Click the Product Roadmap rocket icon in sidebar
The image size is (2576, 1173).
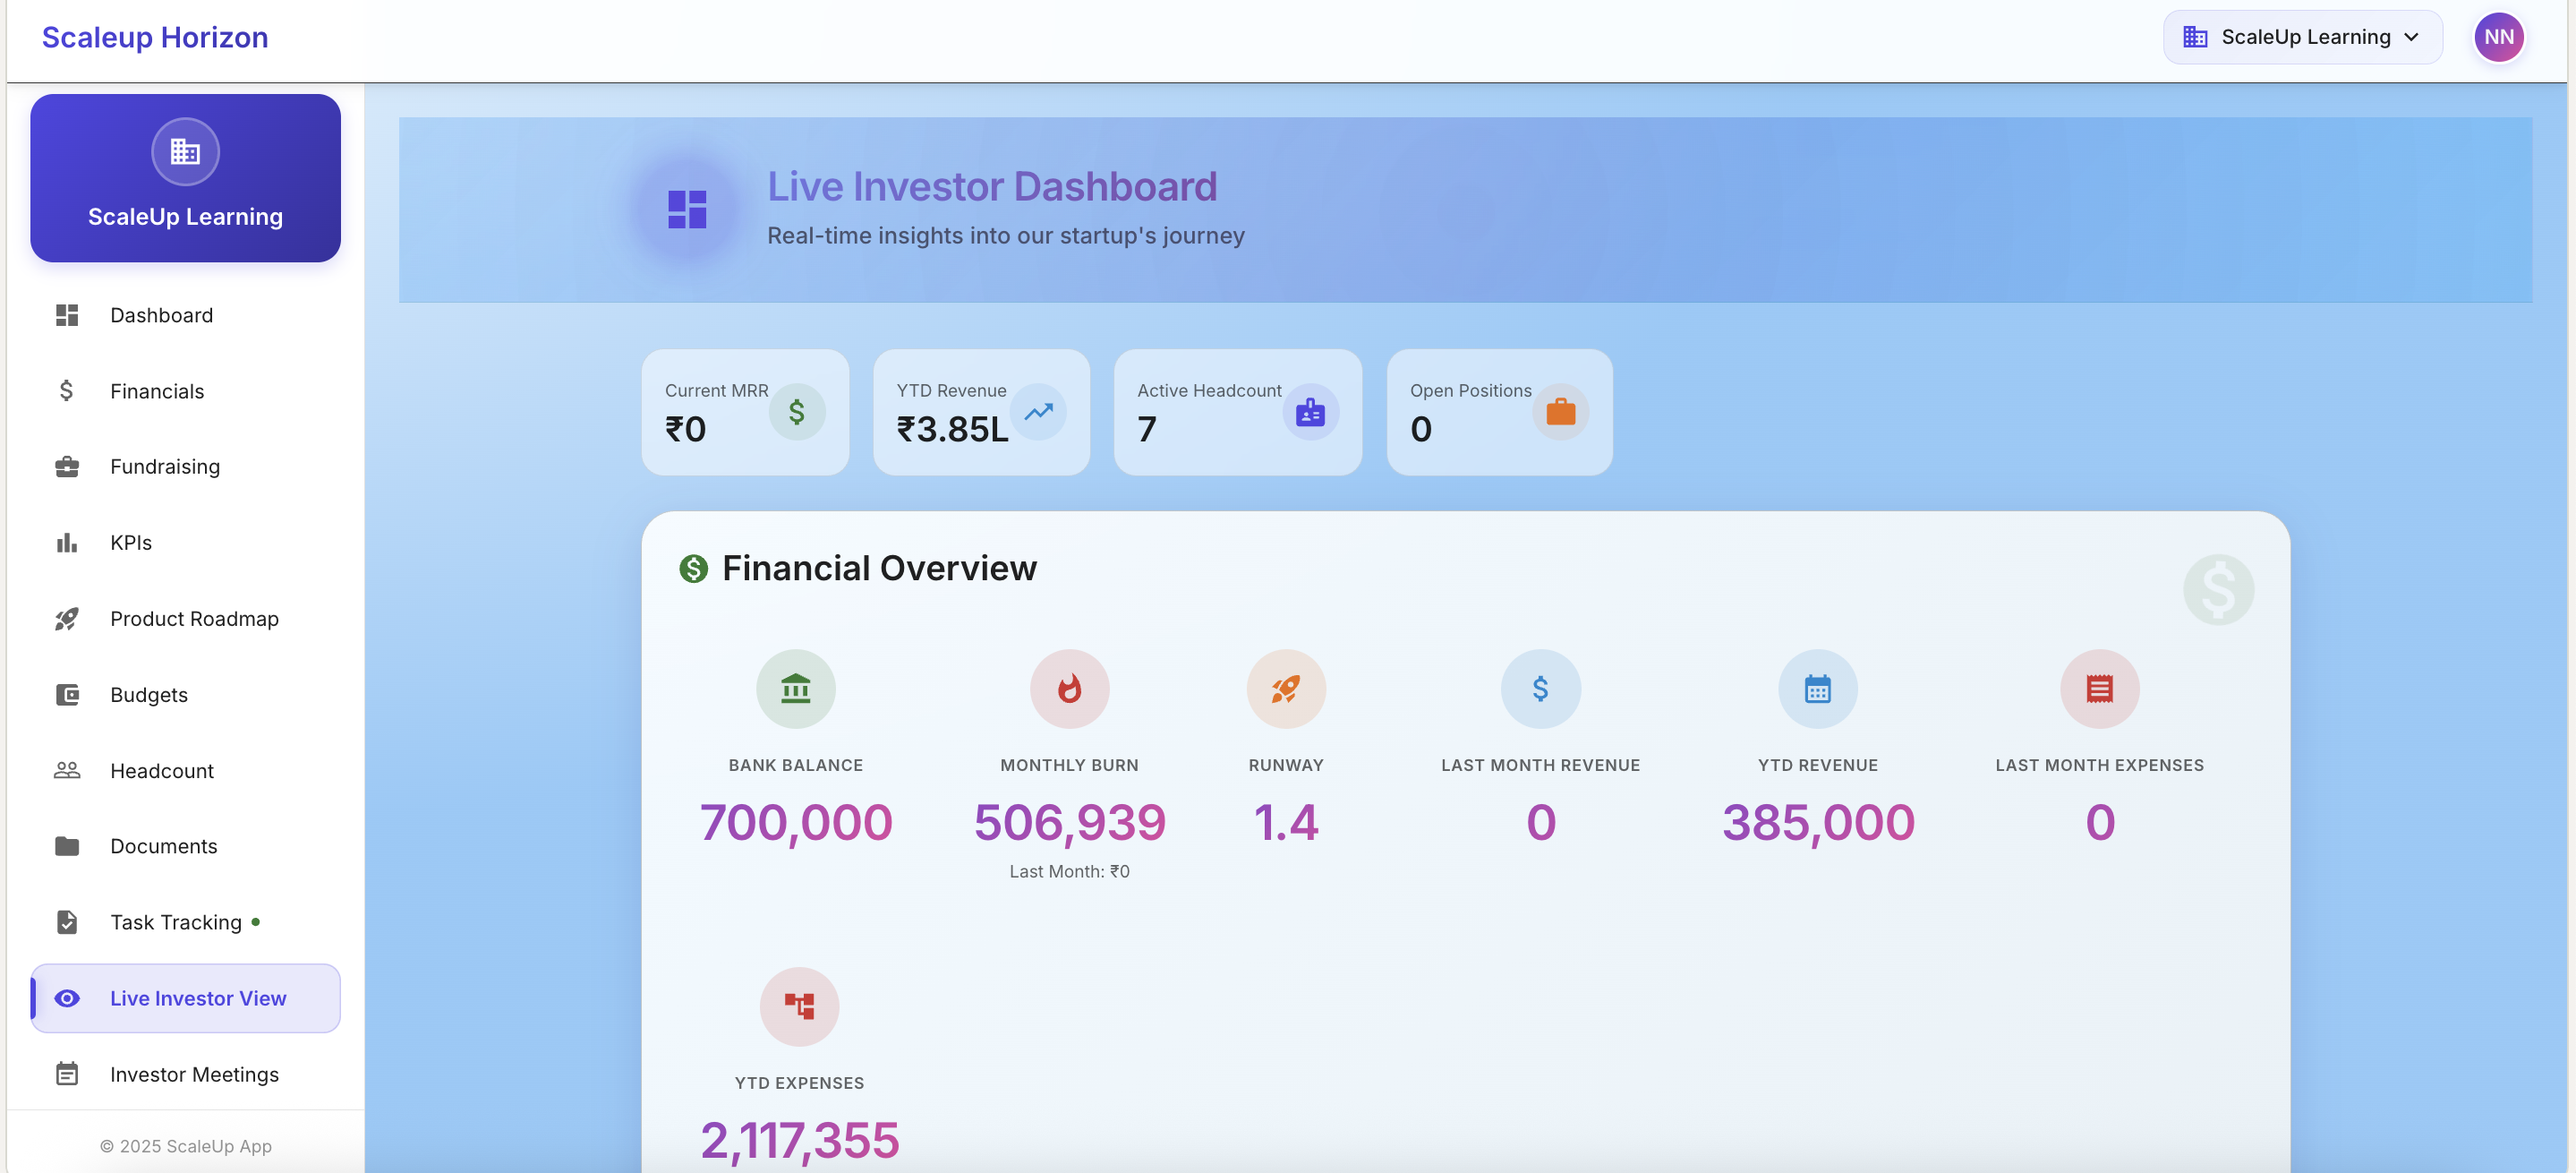[x=67, y=619]
